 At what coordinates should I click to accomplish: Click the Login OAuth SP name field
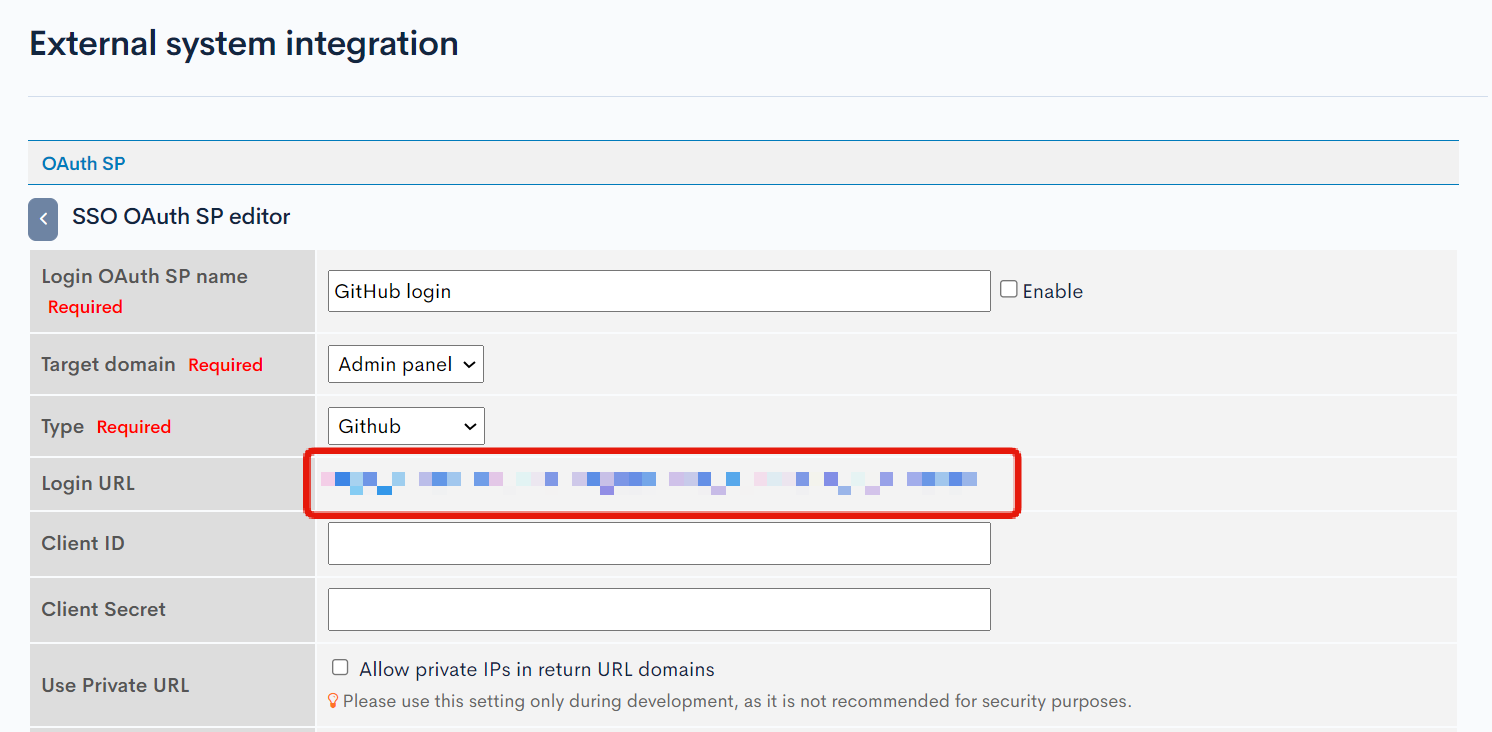(x=659, y=291)
